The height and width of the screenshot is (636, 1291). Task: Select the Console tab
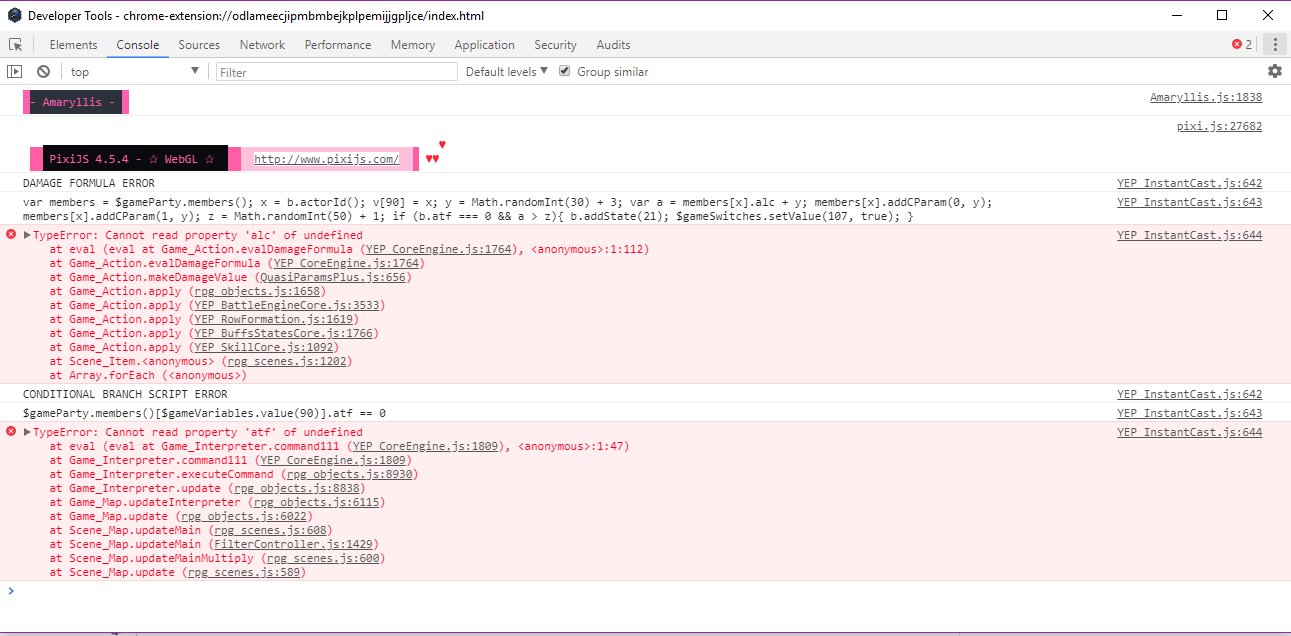pos(138,45)
